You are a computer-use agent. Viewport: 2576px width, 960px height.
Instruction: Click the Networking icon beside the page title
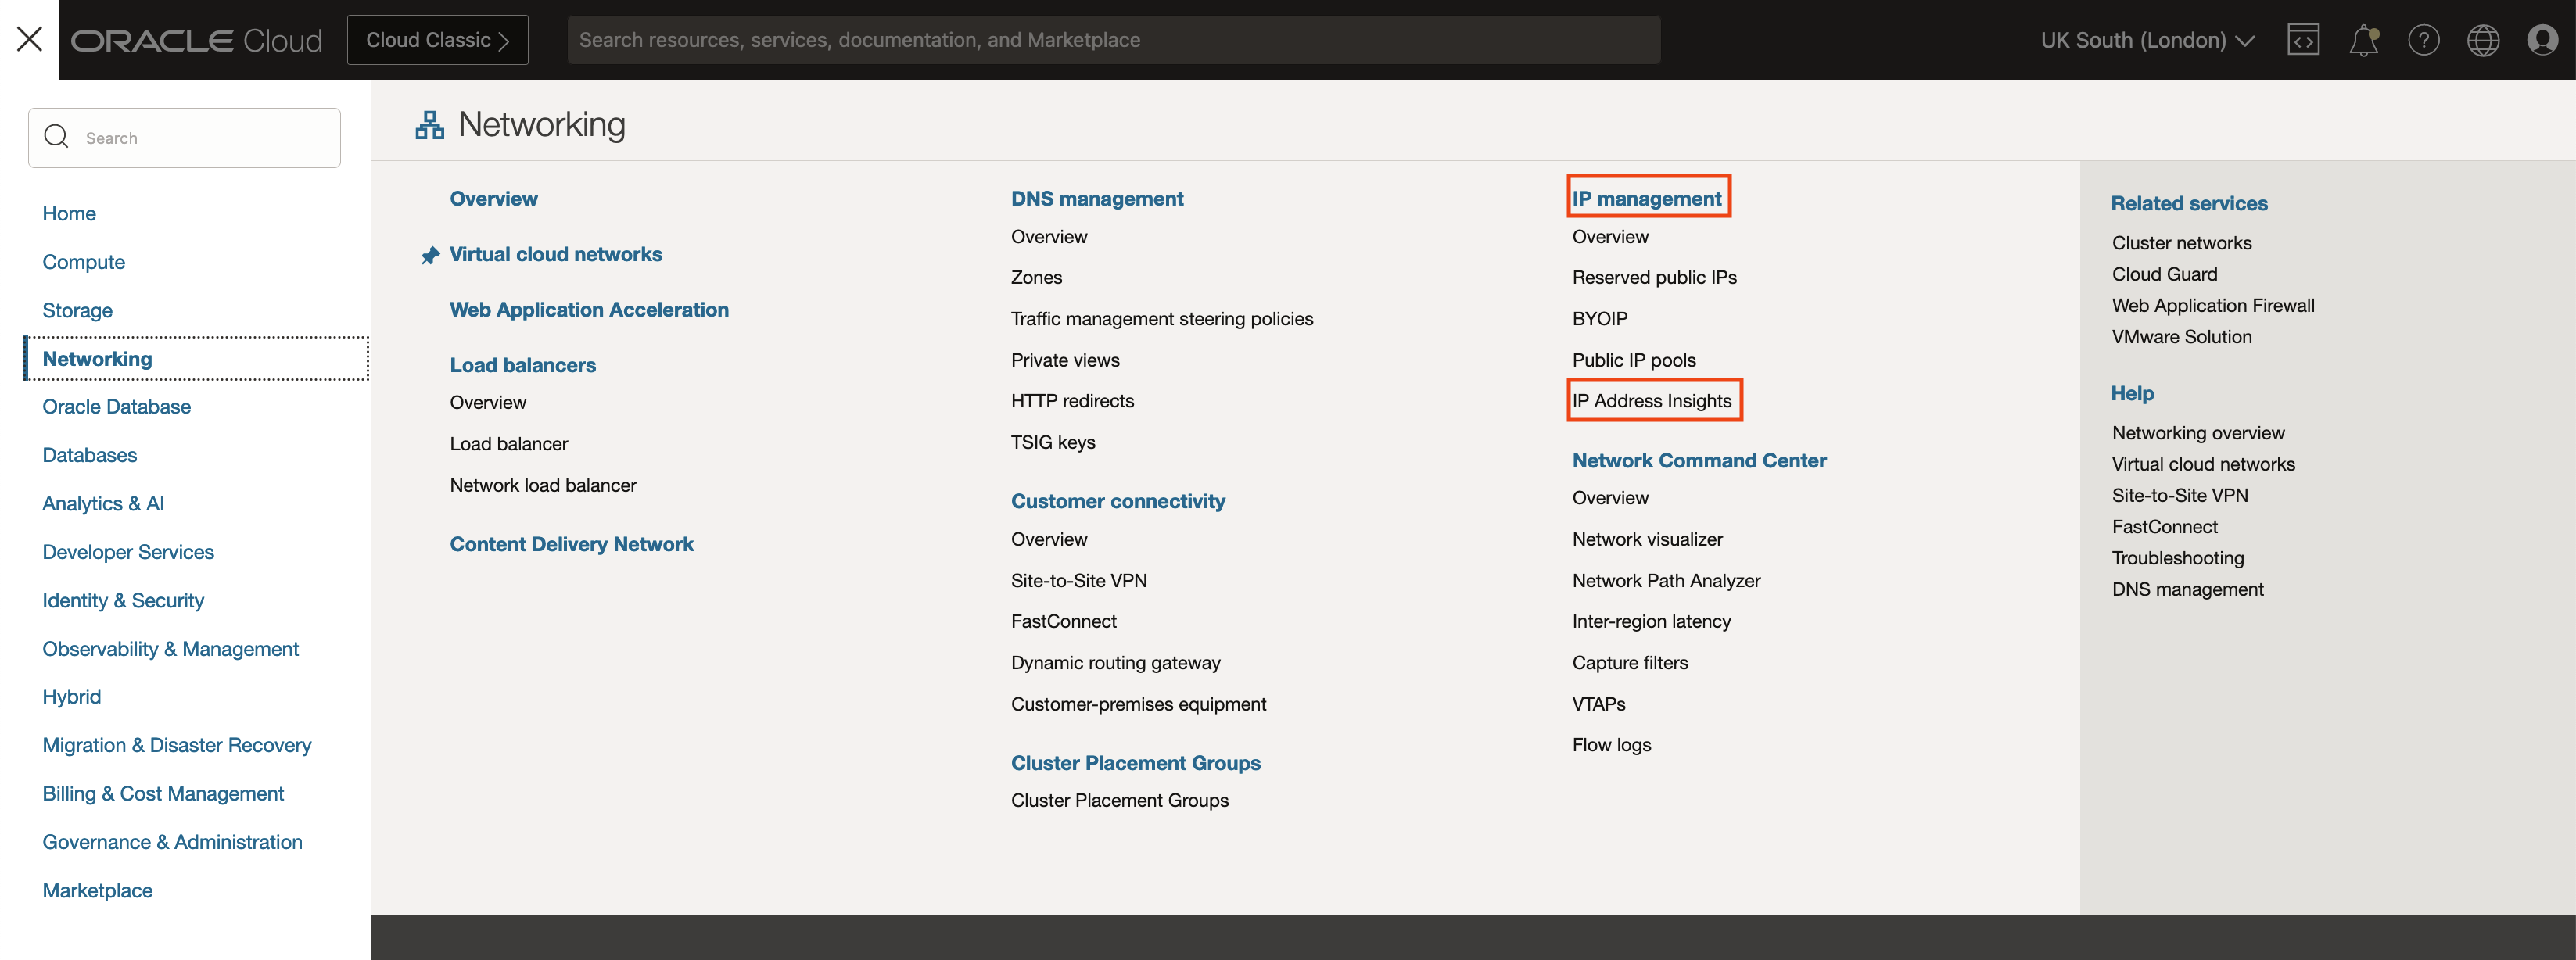(x=429, y=124)
